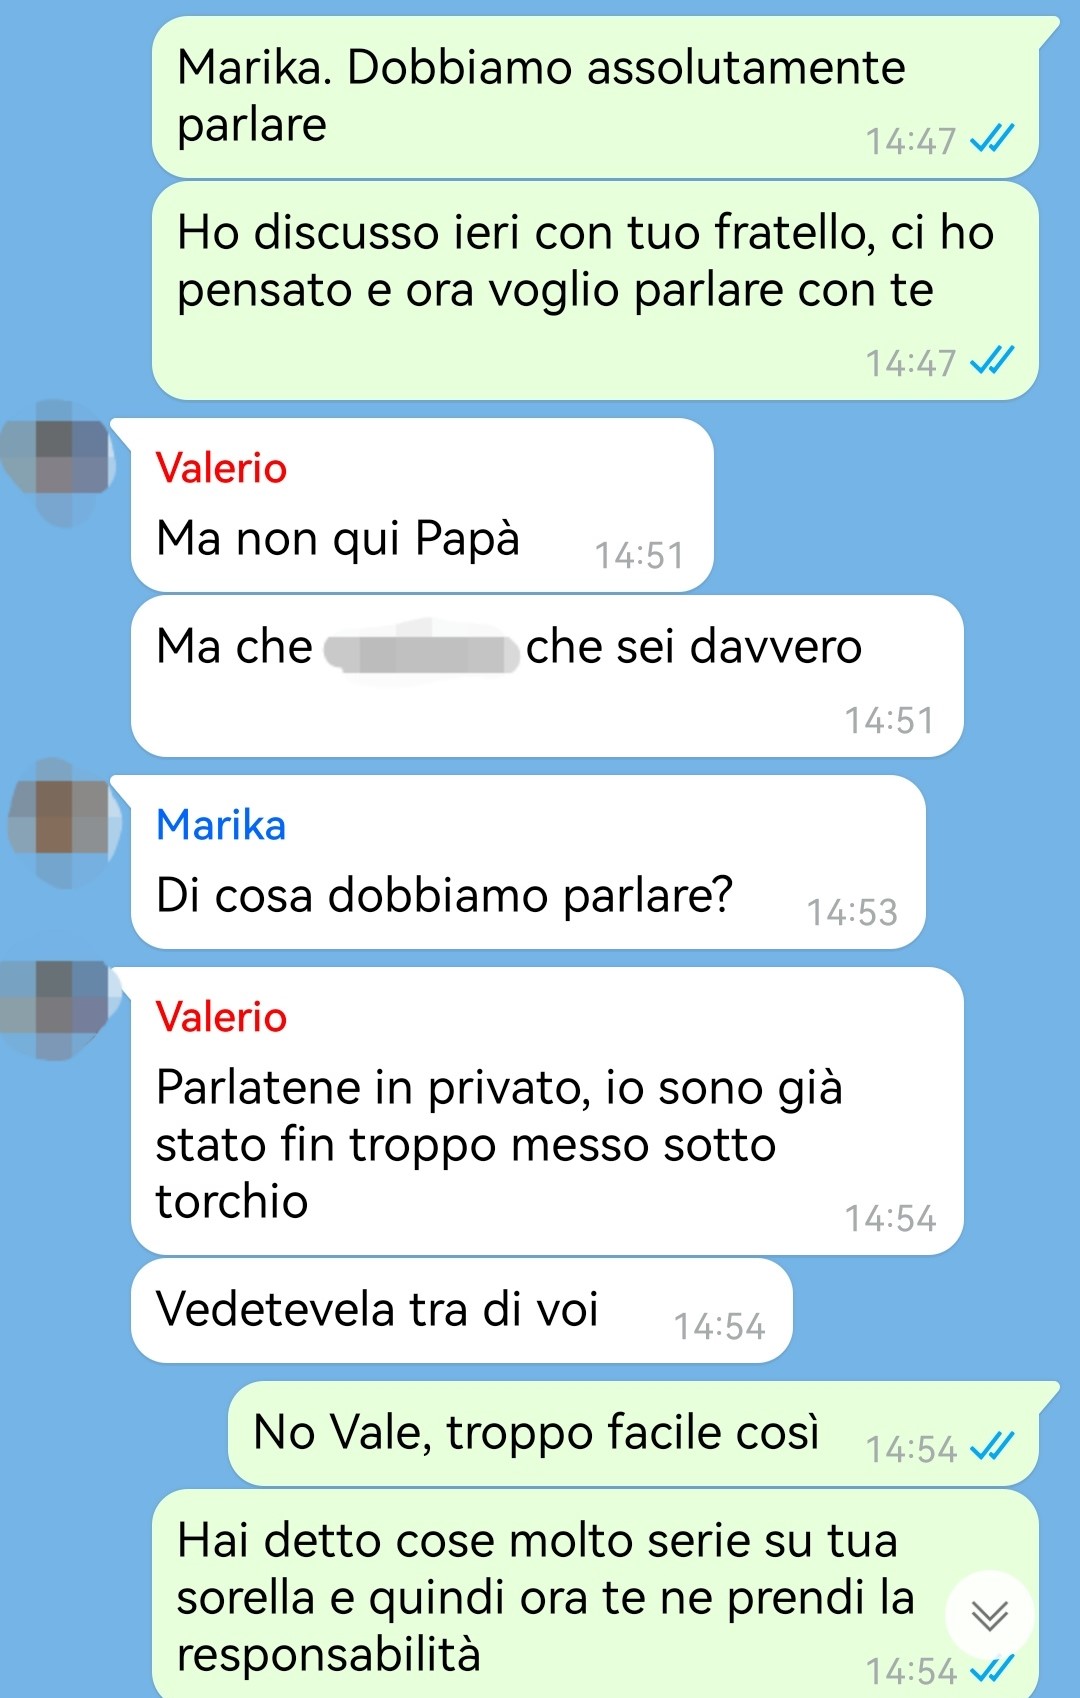Select the 'Di cosa dobbiamo parlare?' message
This screenshot has width=1080, height=1698.
click(528, 862)
